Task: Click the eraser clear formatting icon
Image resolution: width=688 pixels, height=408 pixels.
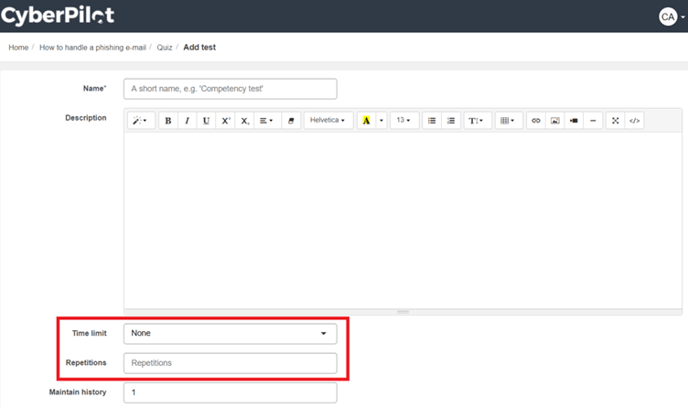Action: point(290,121)
